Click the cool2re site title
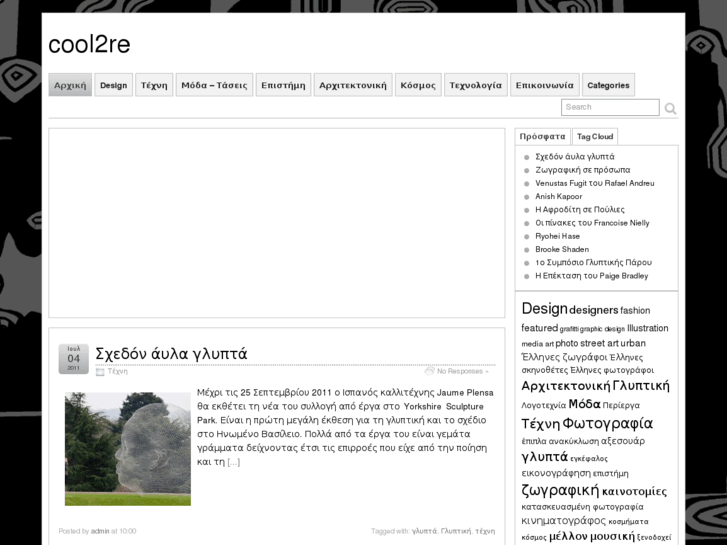The image size is (727, 545). (x=89, y=45)
